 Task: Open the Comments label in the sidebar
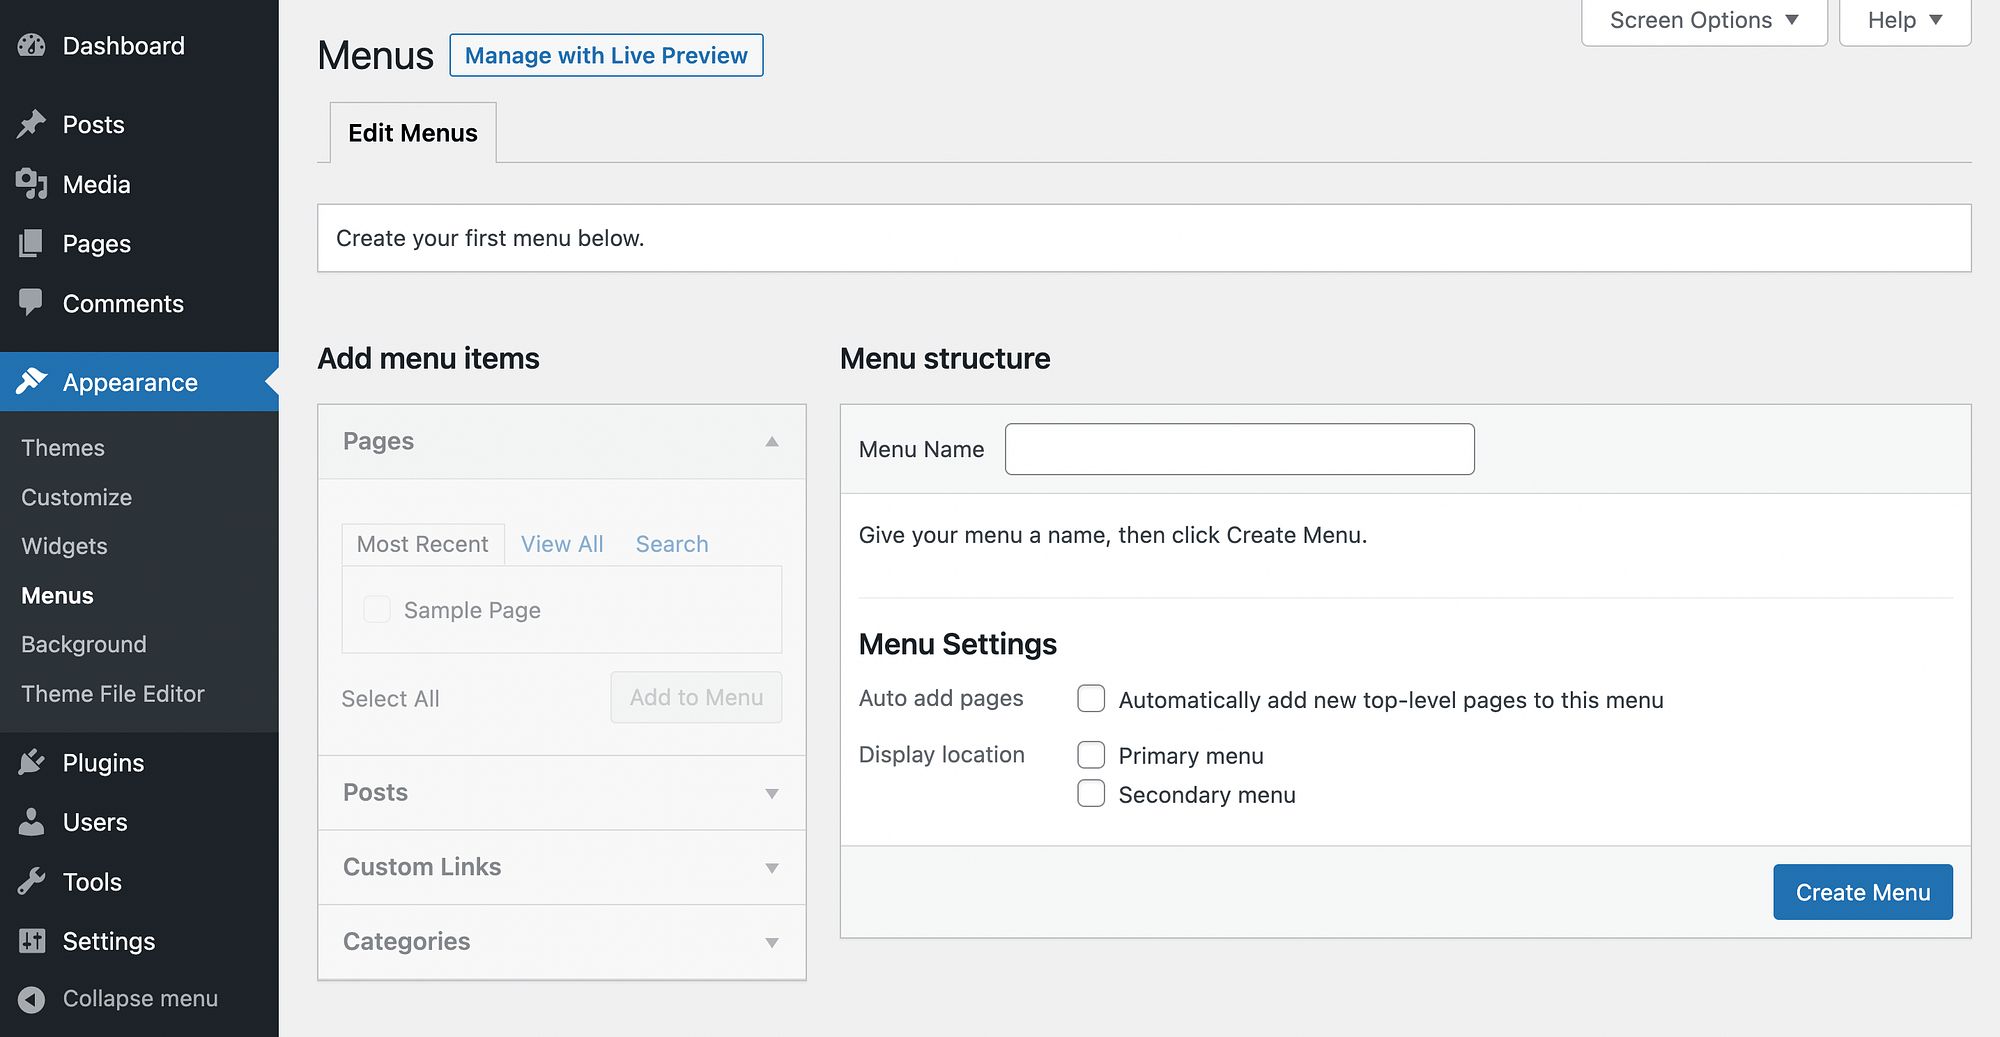pos(123,303)
